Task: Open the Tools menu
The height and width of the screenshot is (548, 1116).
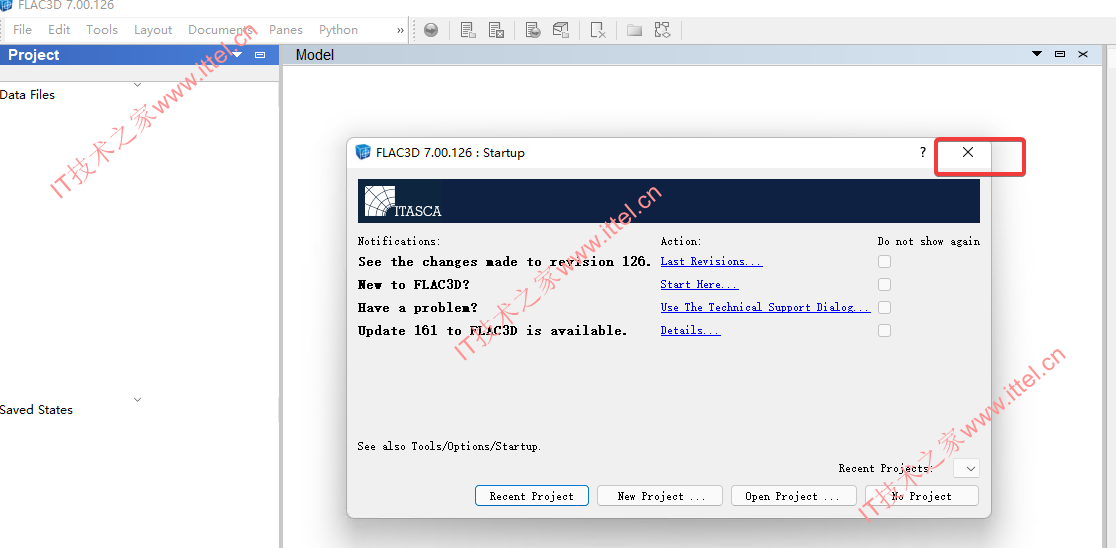Action: pos(102,30)
